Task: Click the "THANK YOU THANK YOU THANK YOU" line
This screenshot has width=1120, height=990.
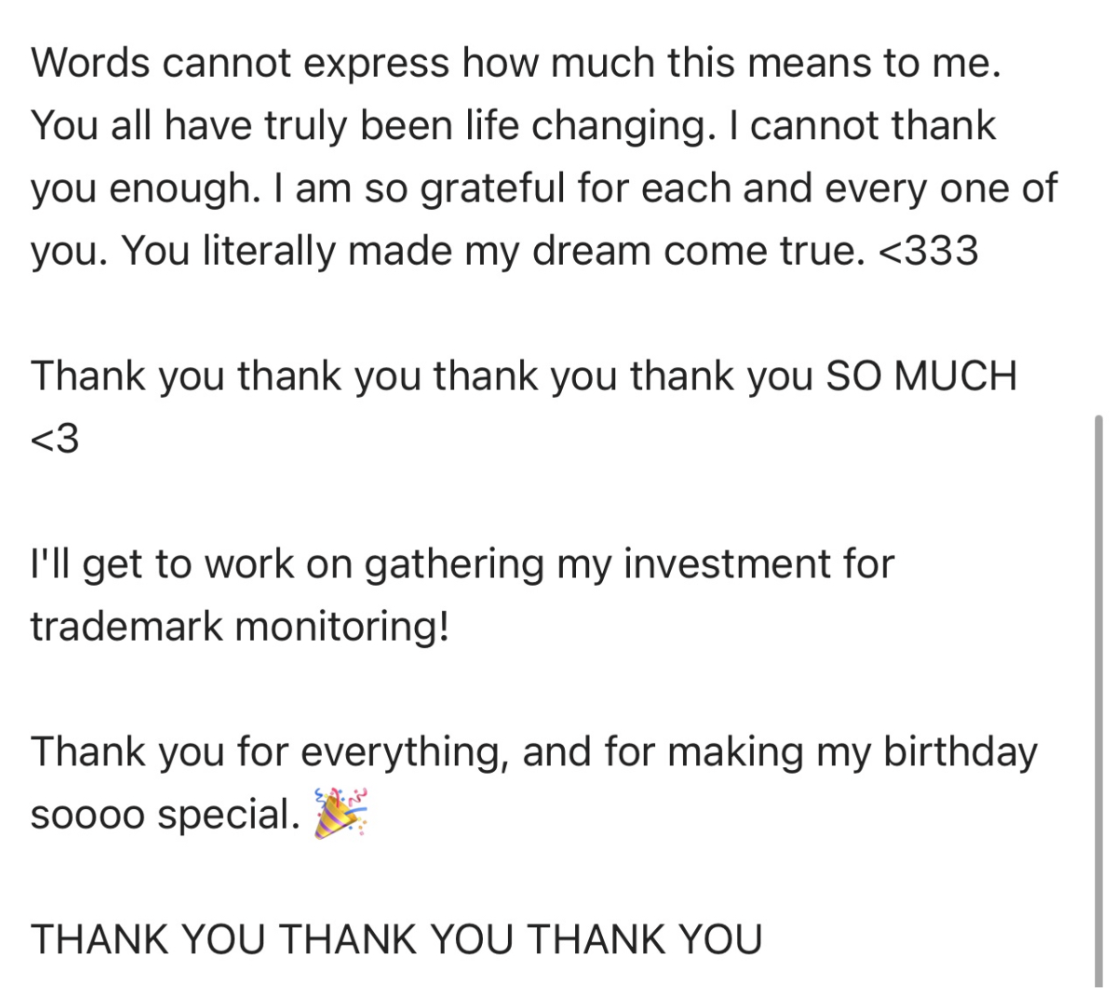Action: coord(397,939)
